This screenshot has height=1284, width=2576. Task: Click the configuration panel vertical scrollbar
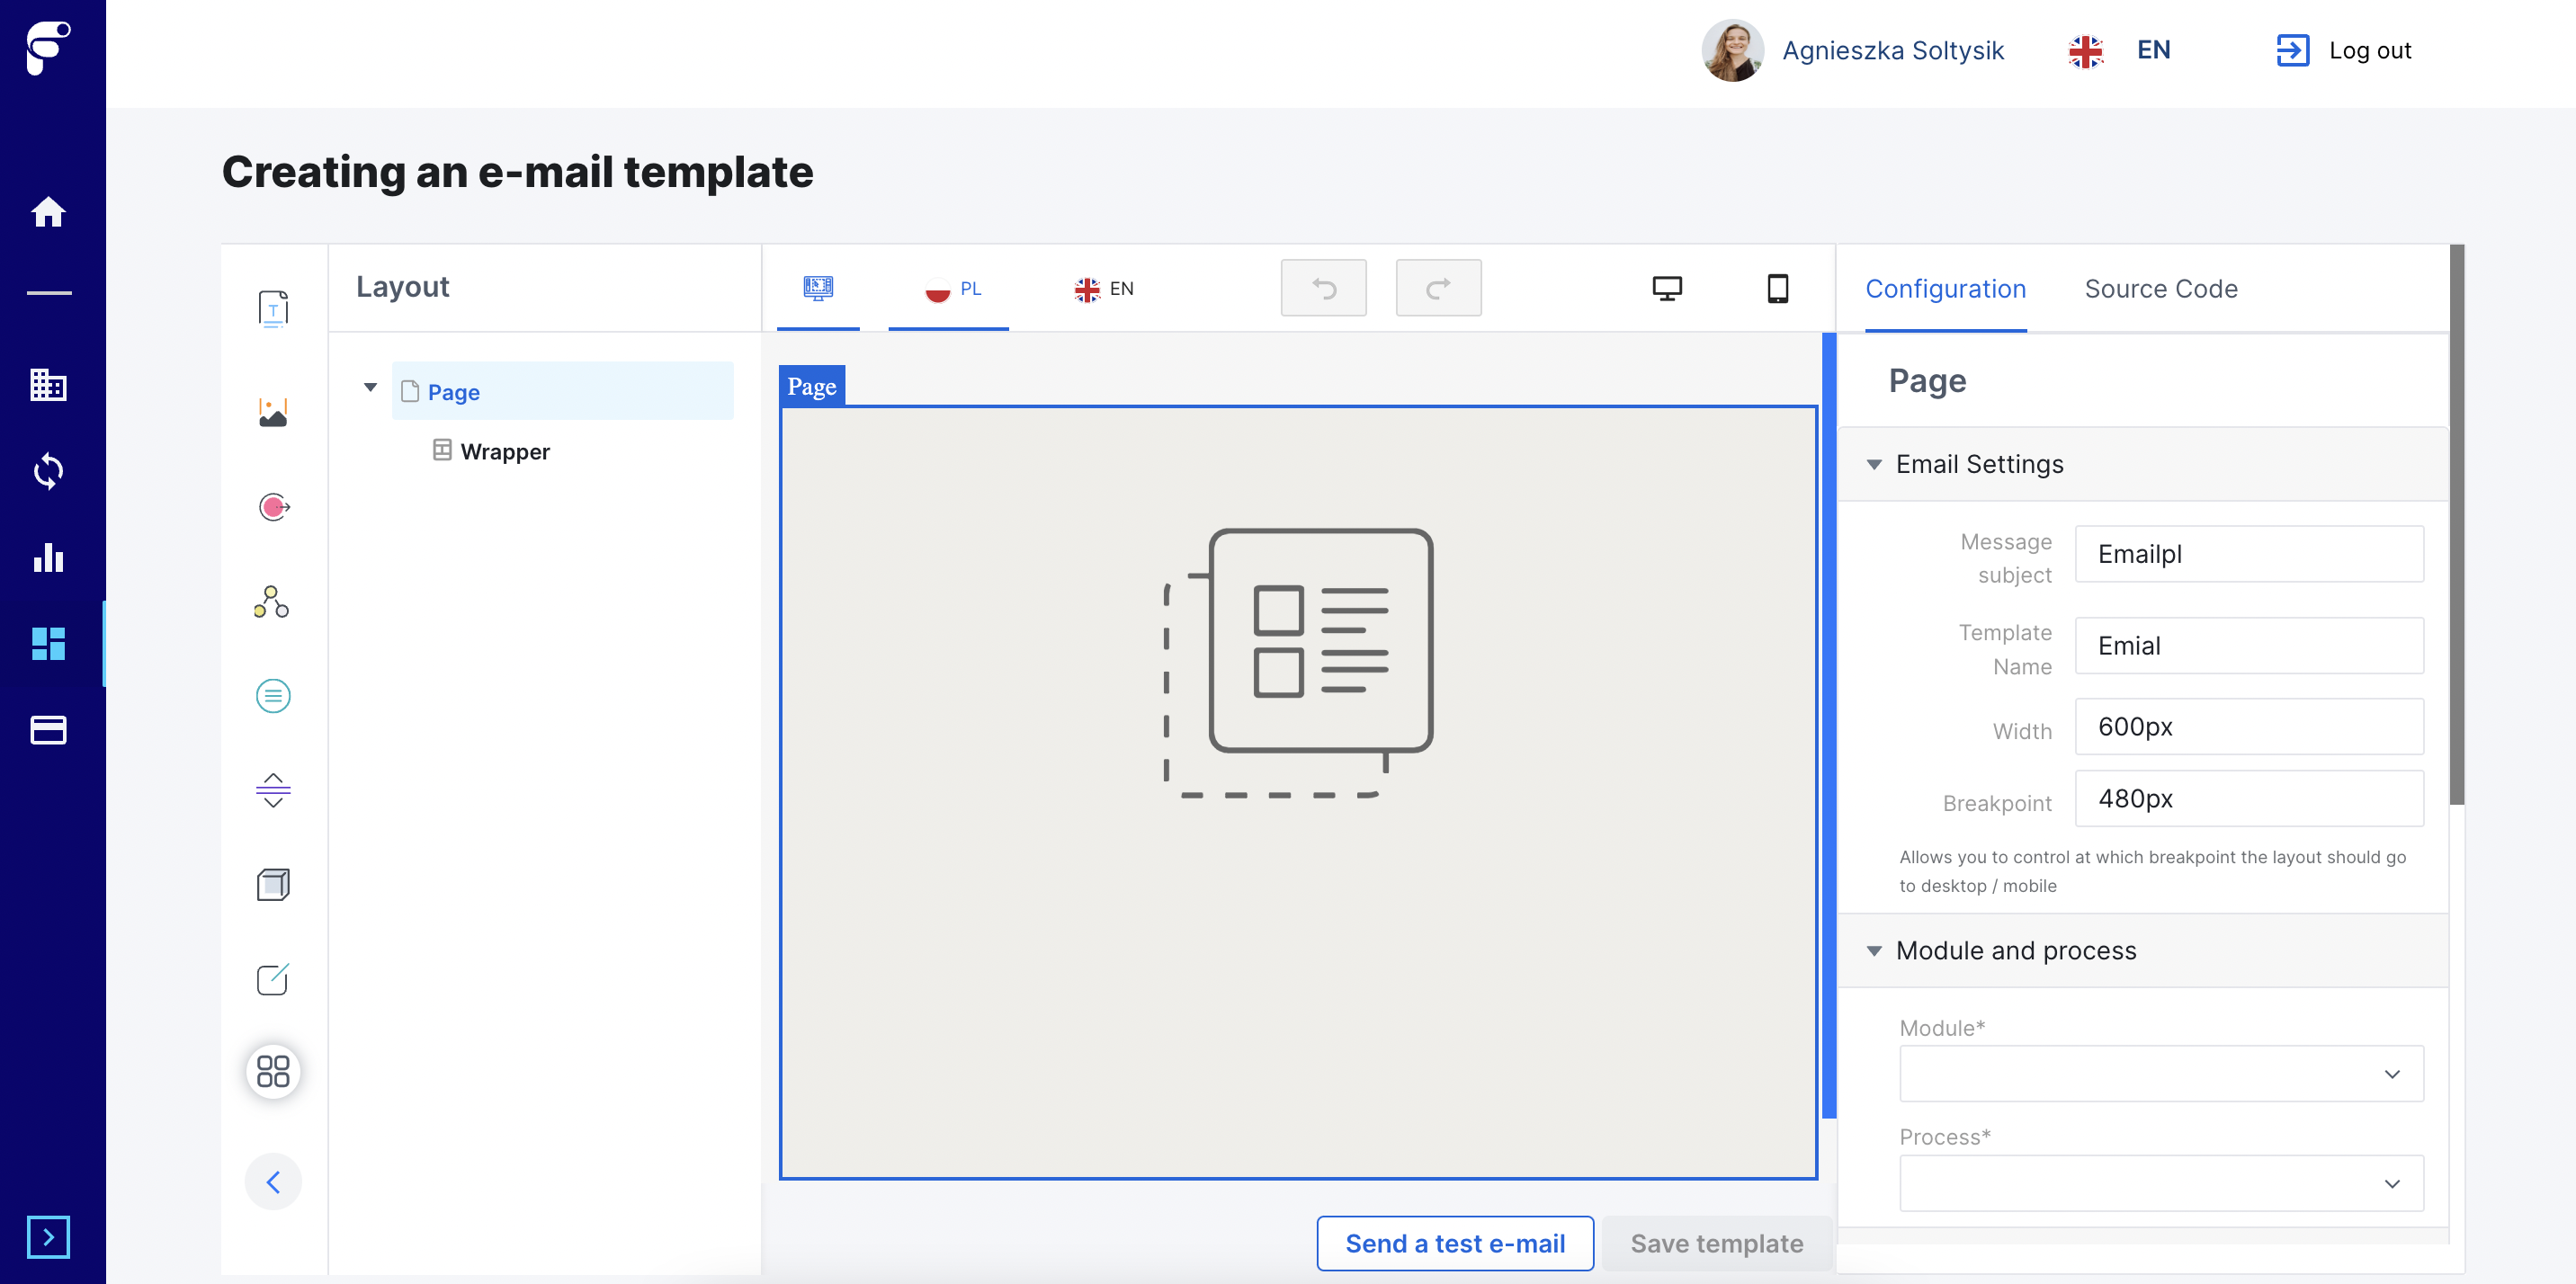(2456, 525)
